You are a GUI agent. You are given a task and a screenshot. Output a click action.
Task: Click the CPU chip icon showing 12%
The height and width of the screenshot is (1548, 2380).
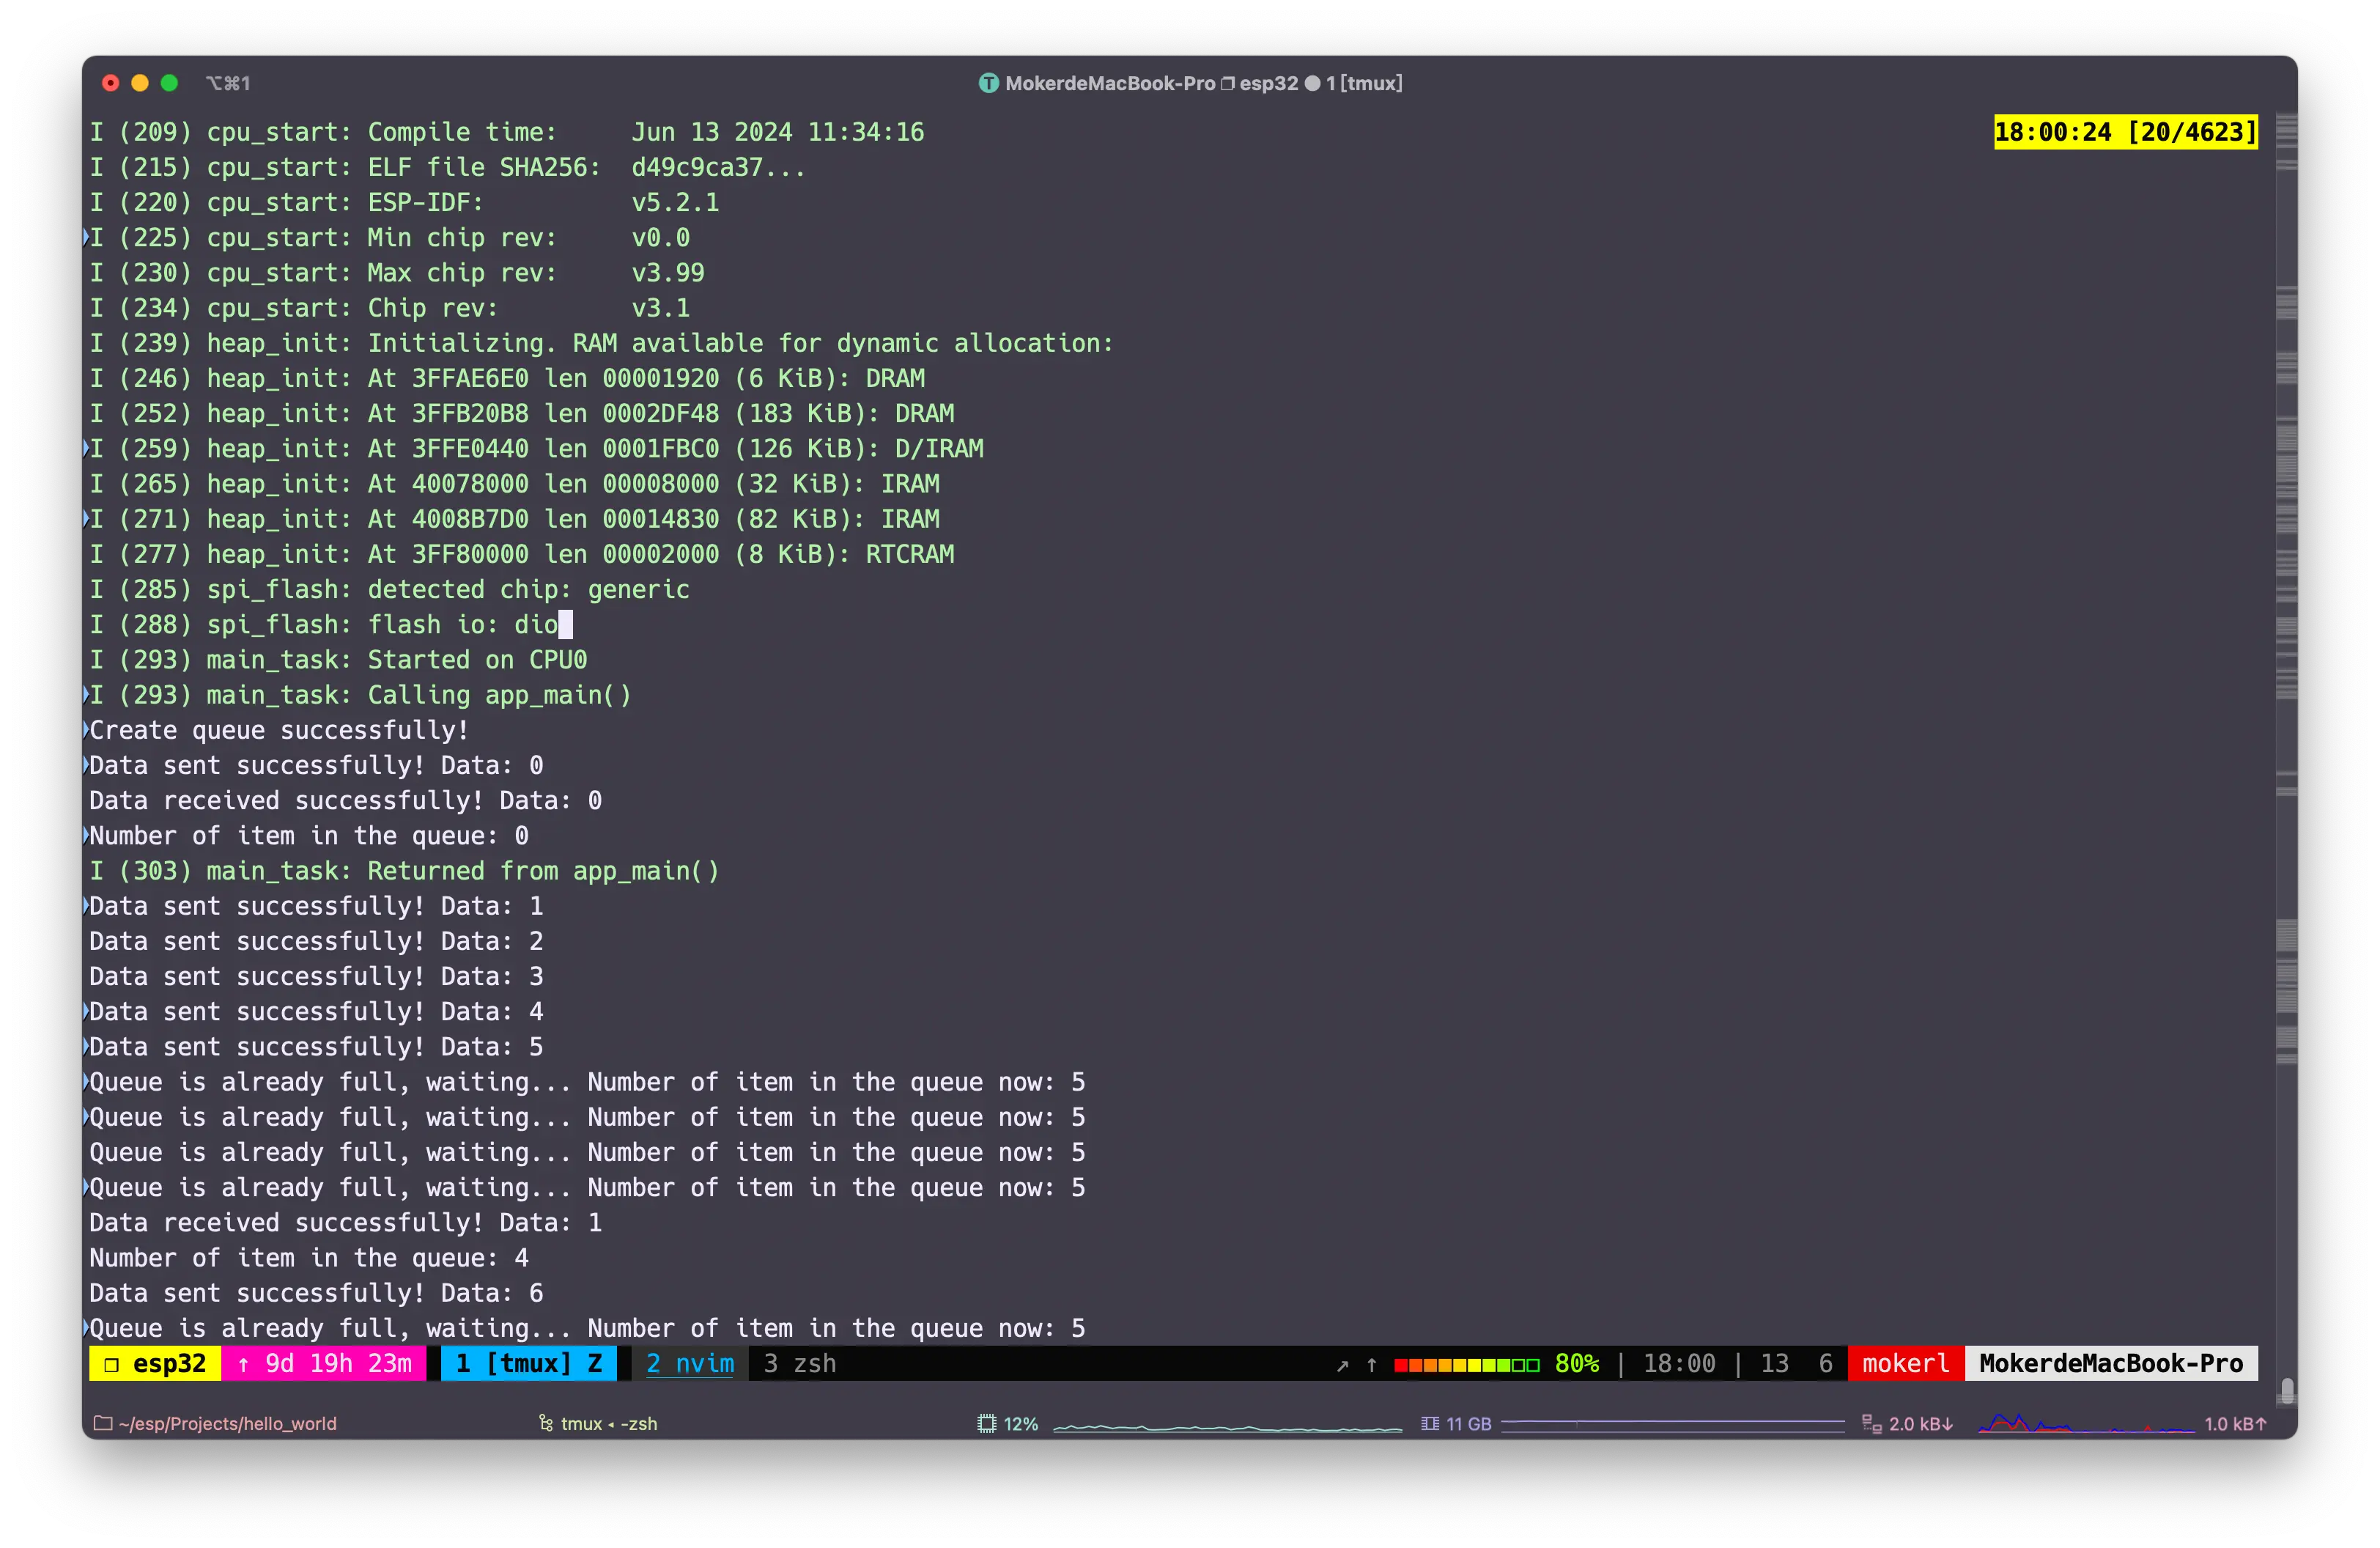point(987,1423)
